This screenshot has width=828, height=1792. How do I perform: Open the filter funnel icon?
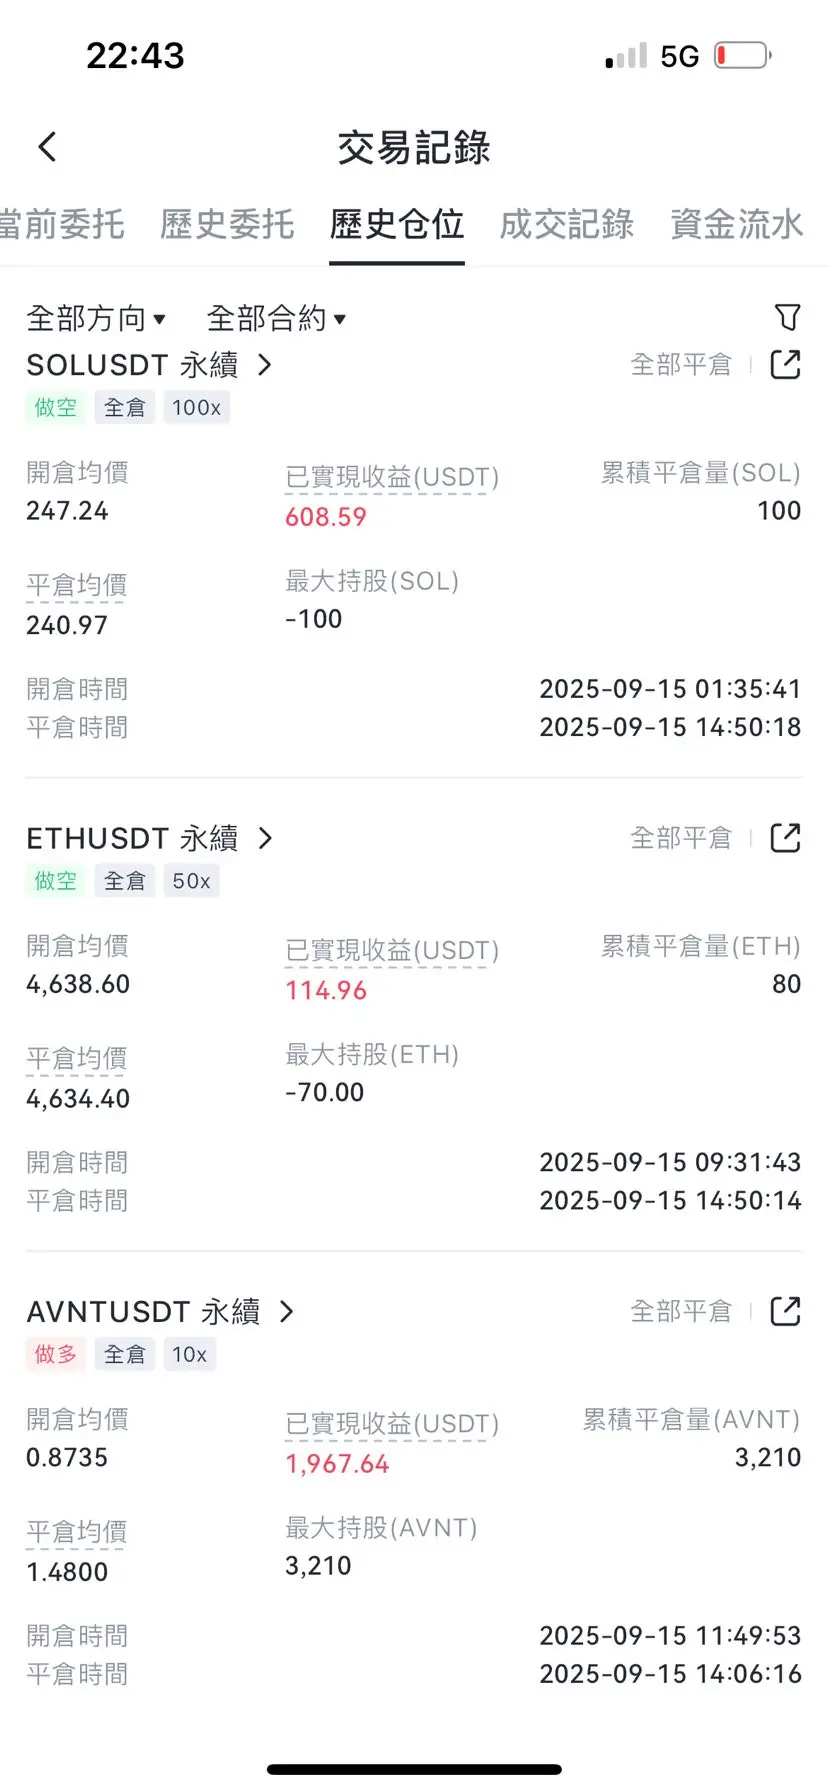tap(788, 317)
